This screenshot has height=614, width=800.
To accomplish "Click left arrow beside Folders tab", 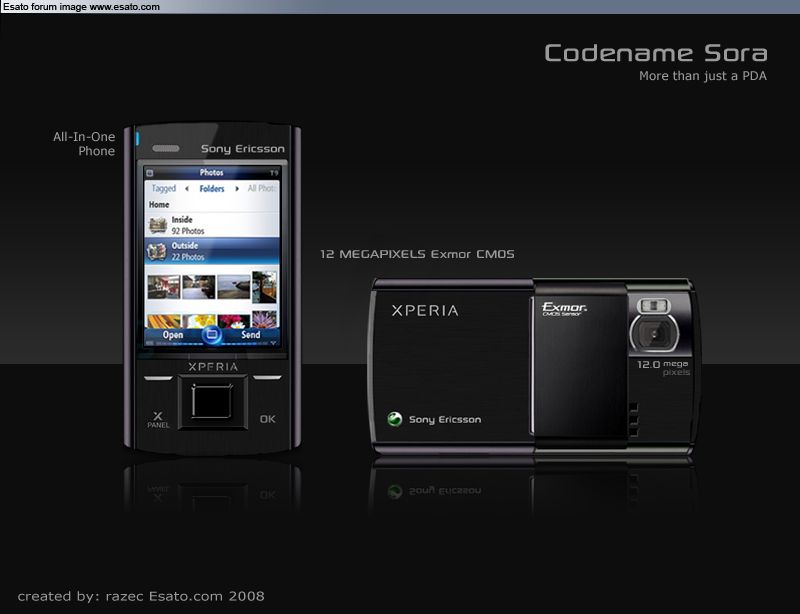I will [186, 189].
